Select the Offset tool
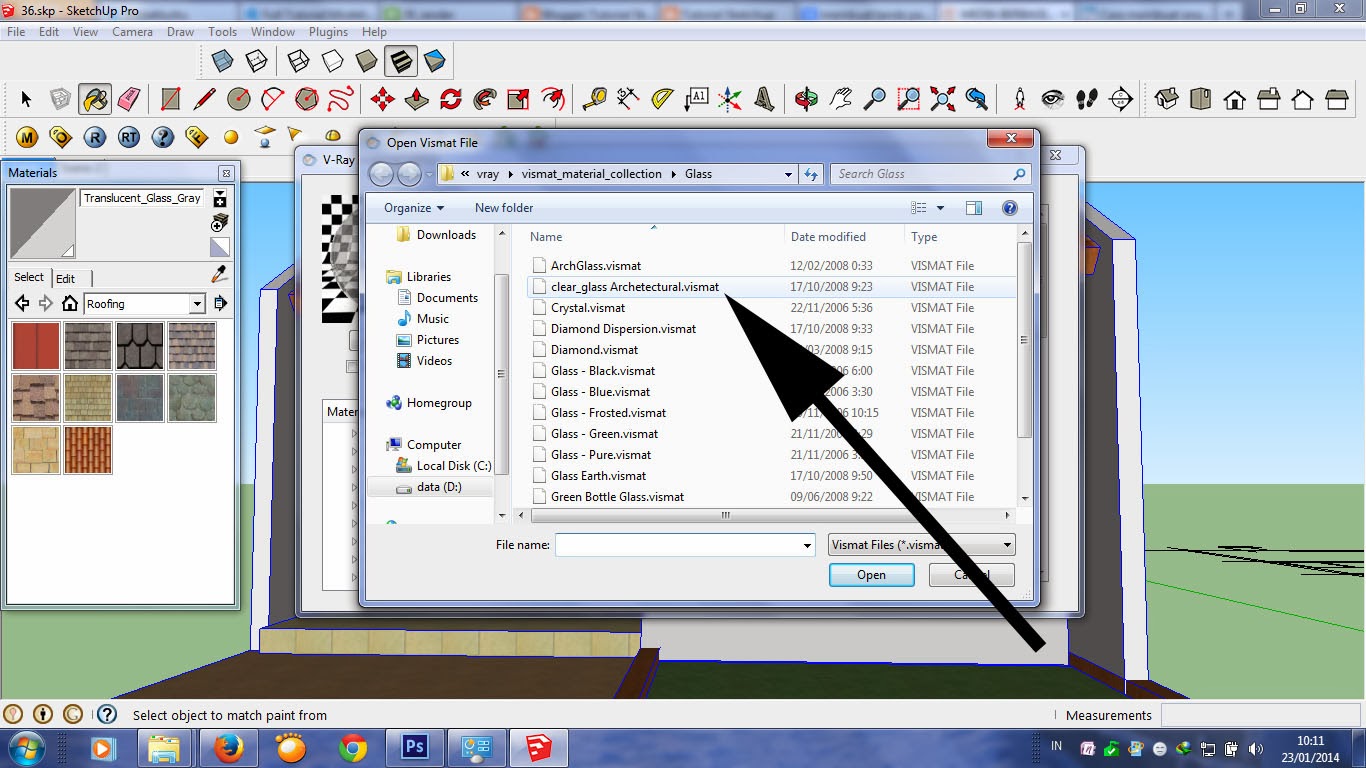The height and width of the screenshot is (768, 1366). (553, 99)
